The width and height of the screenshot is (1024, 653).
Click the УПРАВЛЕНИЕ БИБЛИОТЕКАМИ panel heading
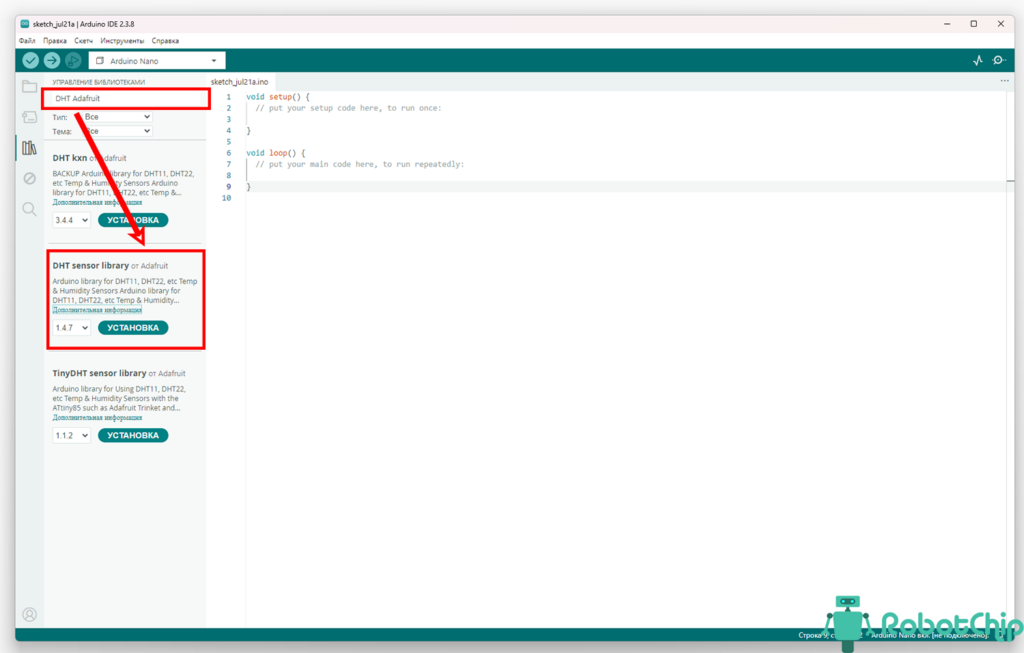99,82
